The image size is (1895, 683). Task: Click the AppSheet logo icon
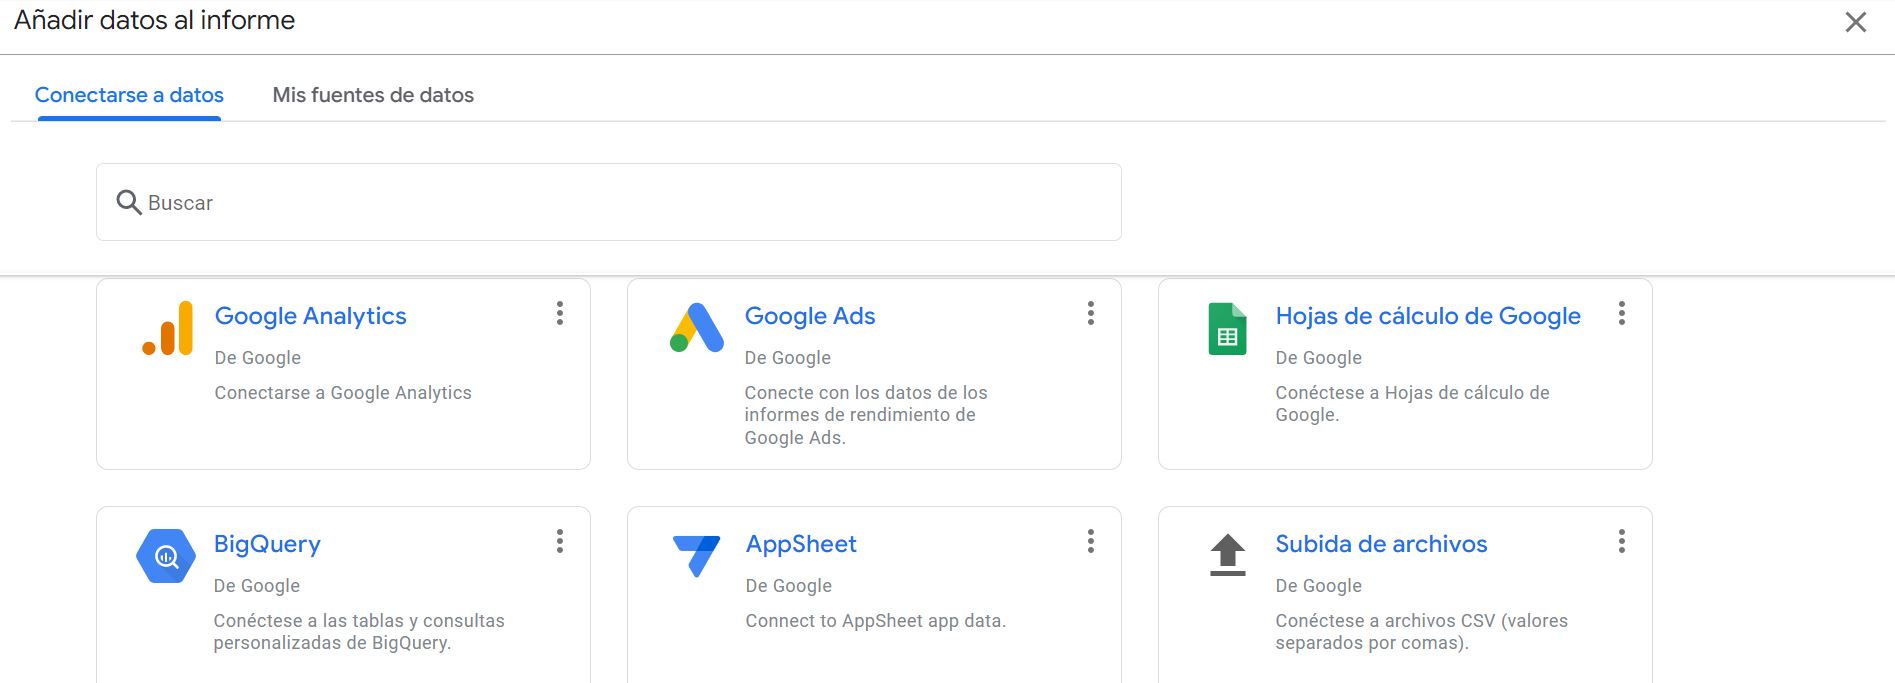coord(697,556)
